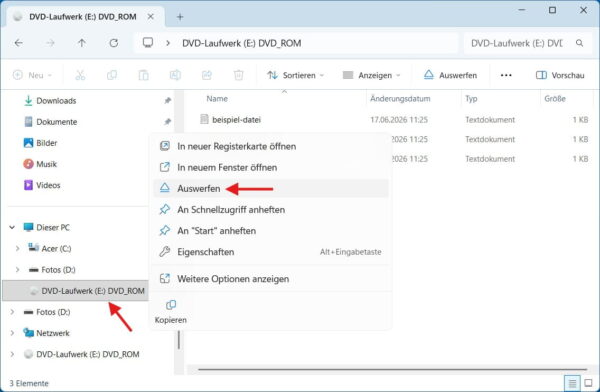Click Auswerfen in the toolbar
The height and width of the screenshot is (392, 600).
[x=450, y=75]
